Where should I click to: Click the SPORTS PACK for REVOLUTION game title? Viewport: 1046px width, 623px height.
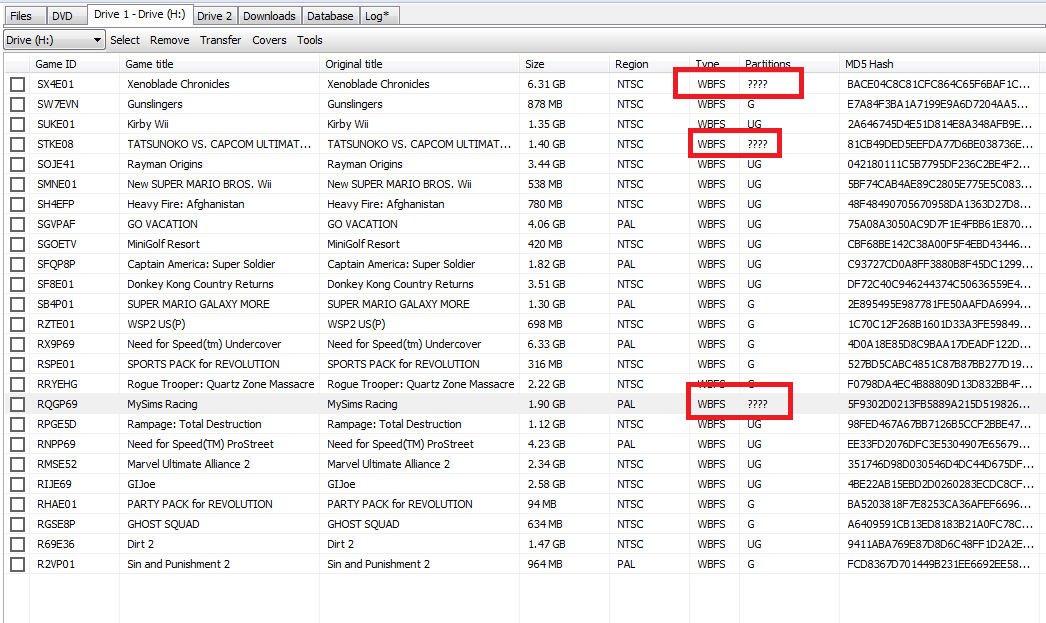pyautogui.click(x=203, y=364)
